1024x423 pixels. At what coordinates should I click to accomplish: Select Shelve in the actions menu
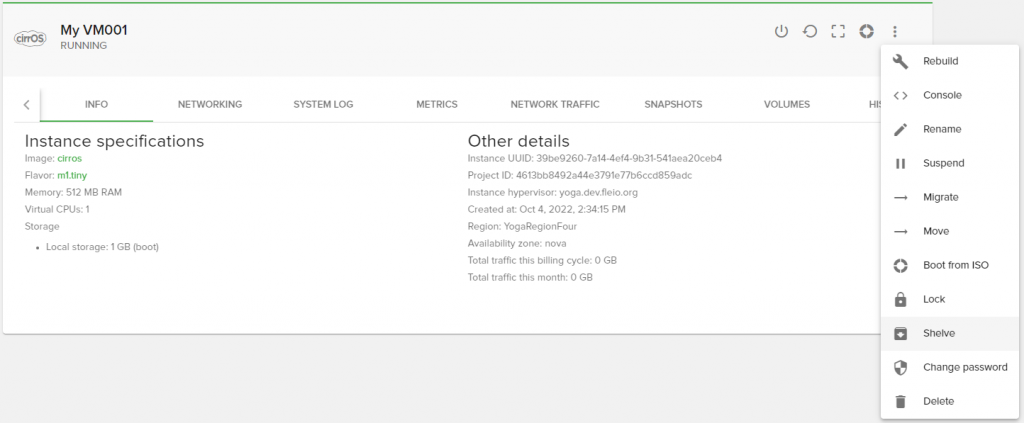pyautogui.click(x=950, y=333)
